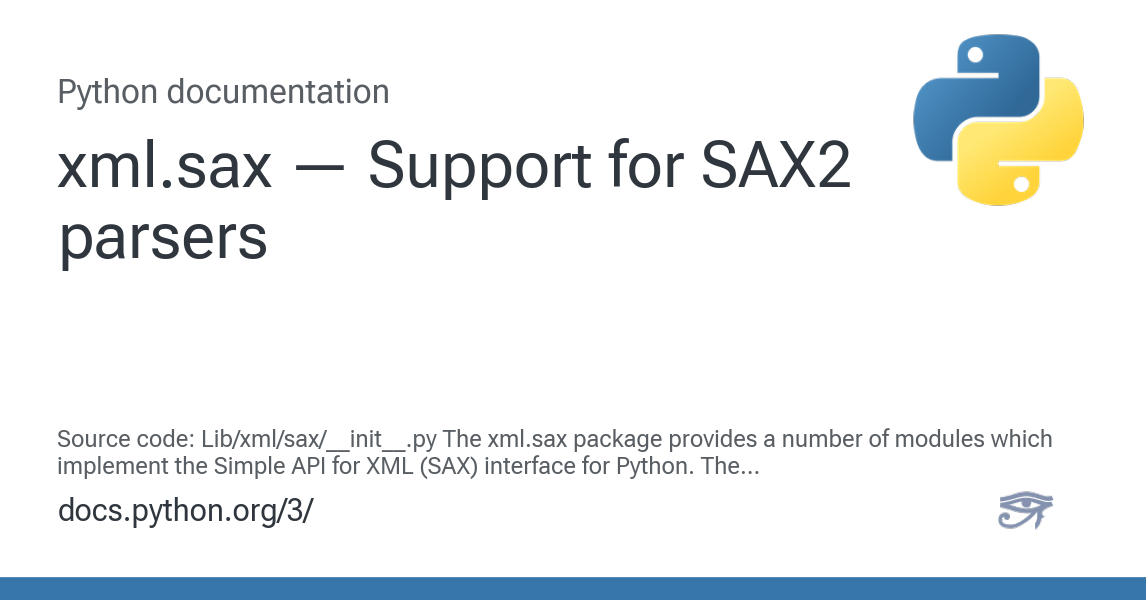
Task: Click the yellow snake of the Python logo
Action: (1035, 150)
